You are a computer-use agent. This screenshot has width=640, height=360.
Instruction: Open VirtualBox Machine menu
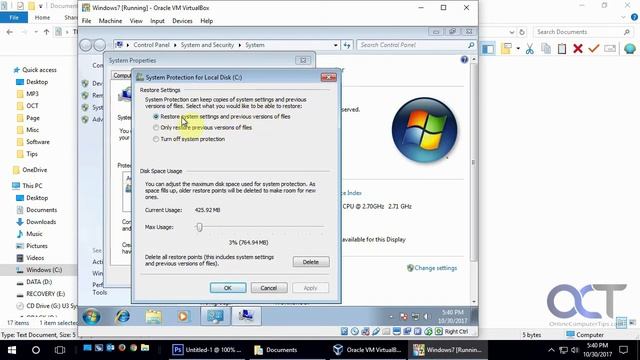[110, 21]
